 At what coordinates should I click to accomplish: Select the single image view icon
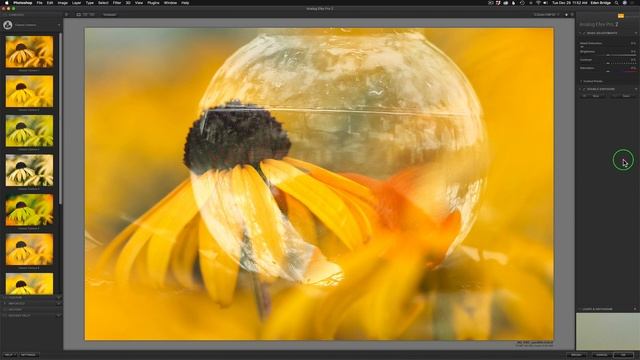coord(79,14)
